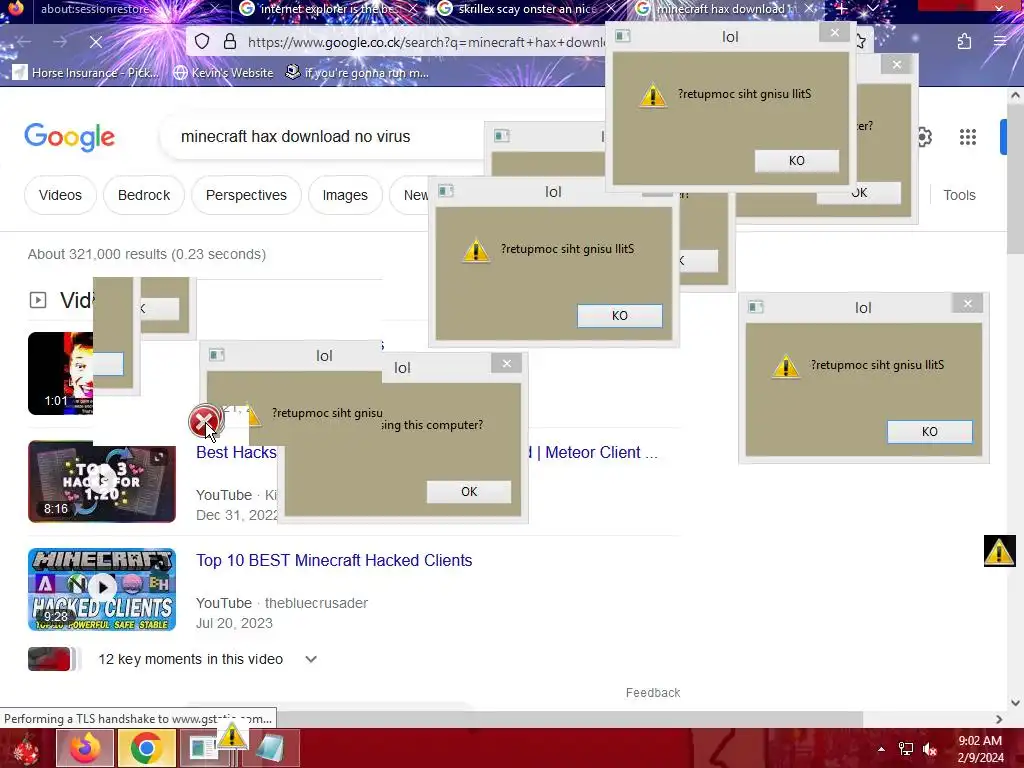The height and width of the screenshot is (768, 1024).
Task: Click warning icon in right lol dialog
Action: point(786,366)
